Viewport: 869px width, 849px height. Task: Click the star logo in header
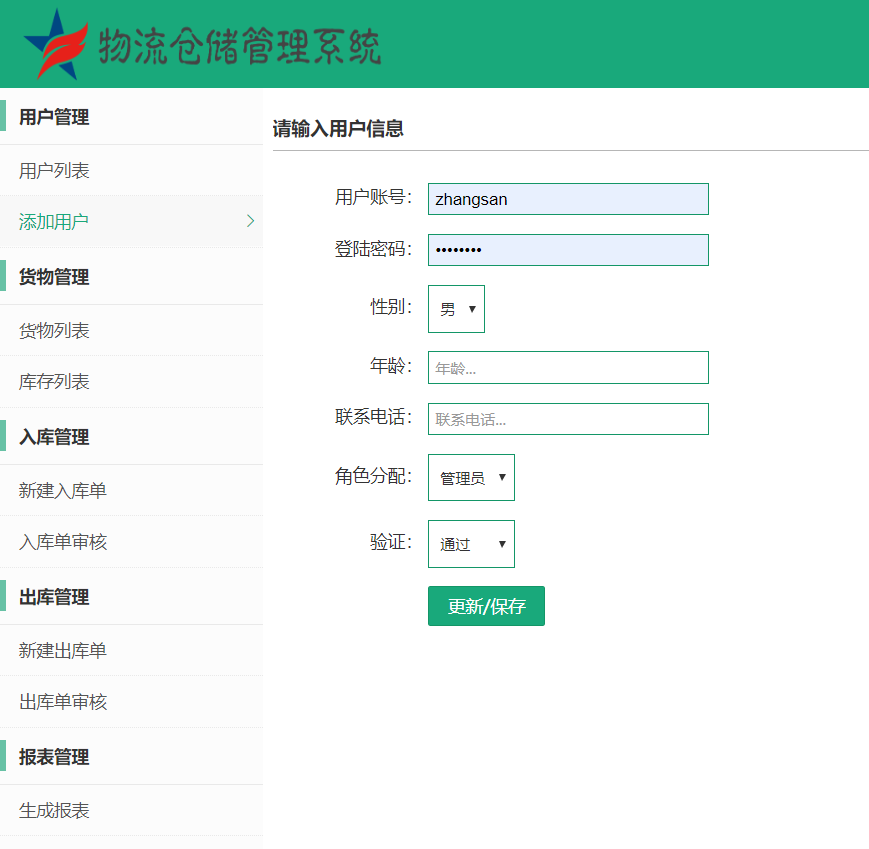tap(56, 44)
